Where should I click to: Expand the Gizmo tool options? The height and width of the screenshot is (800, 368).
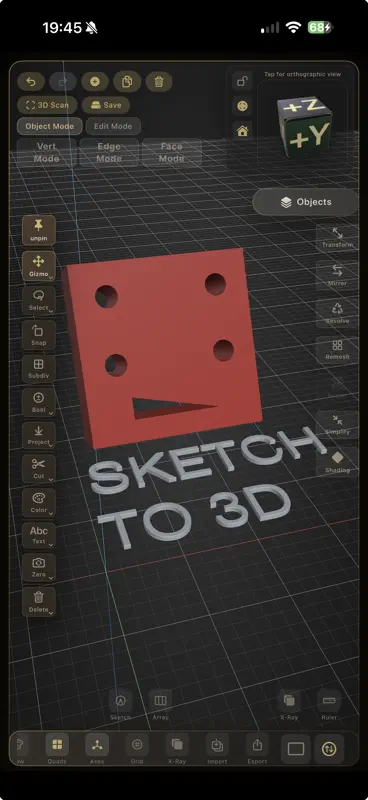pos(39,265)
